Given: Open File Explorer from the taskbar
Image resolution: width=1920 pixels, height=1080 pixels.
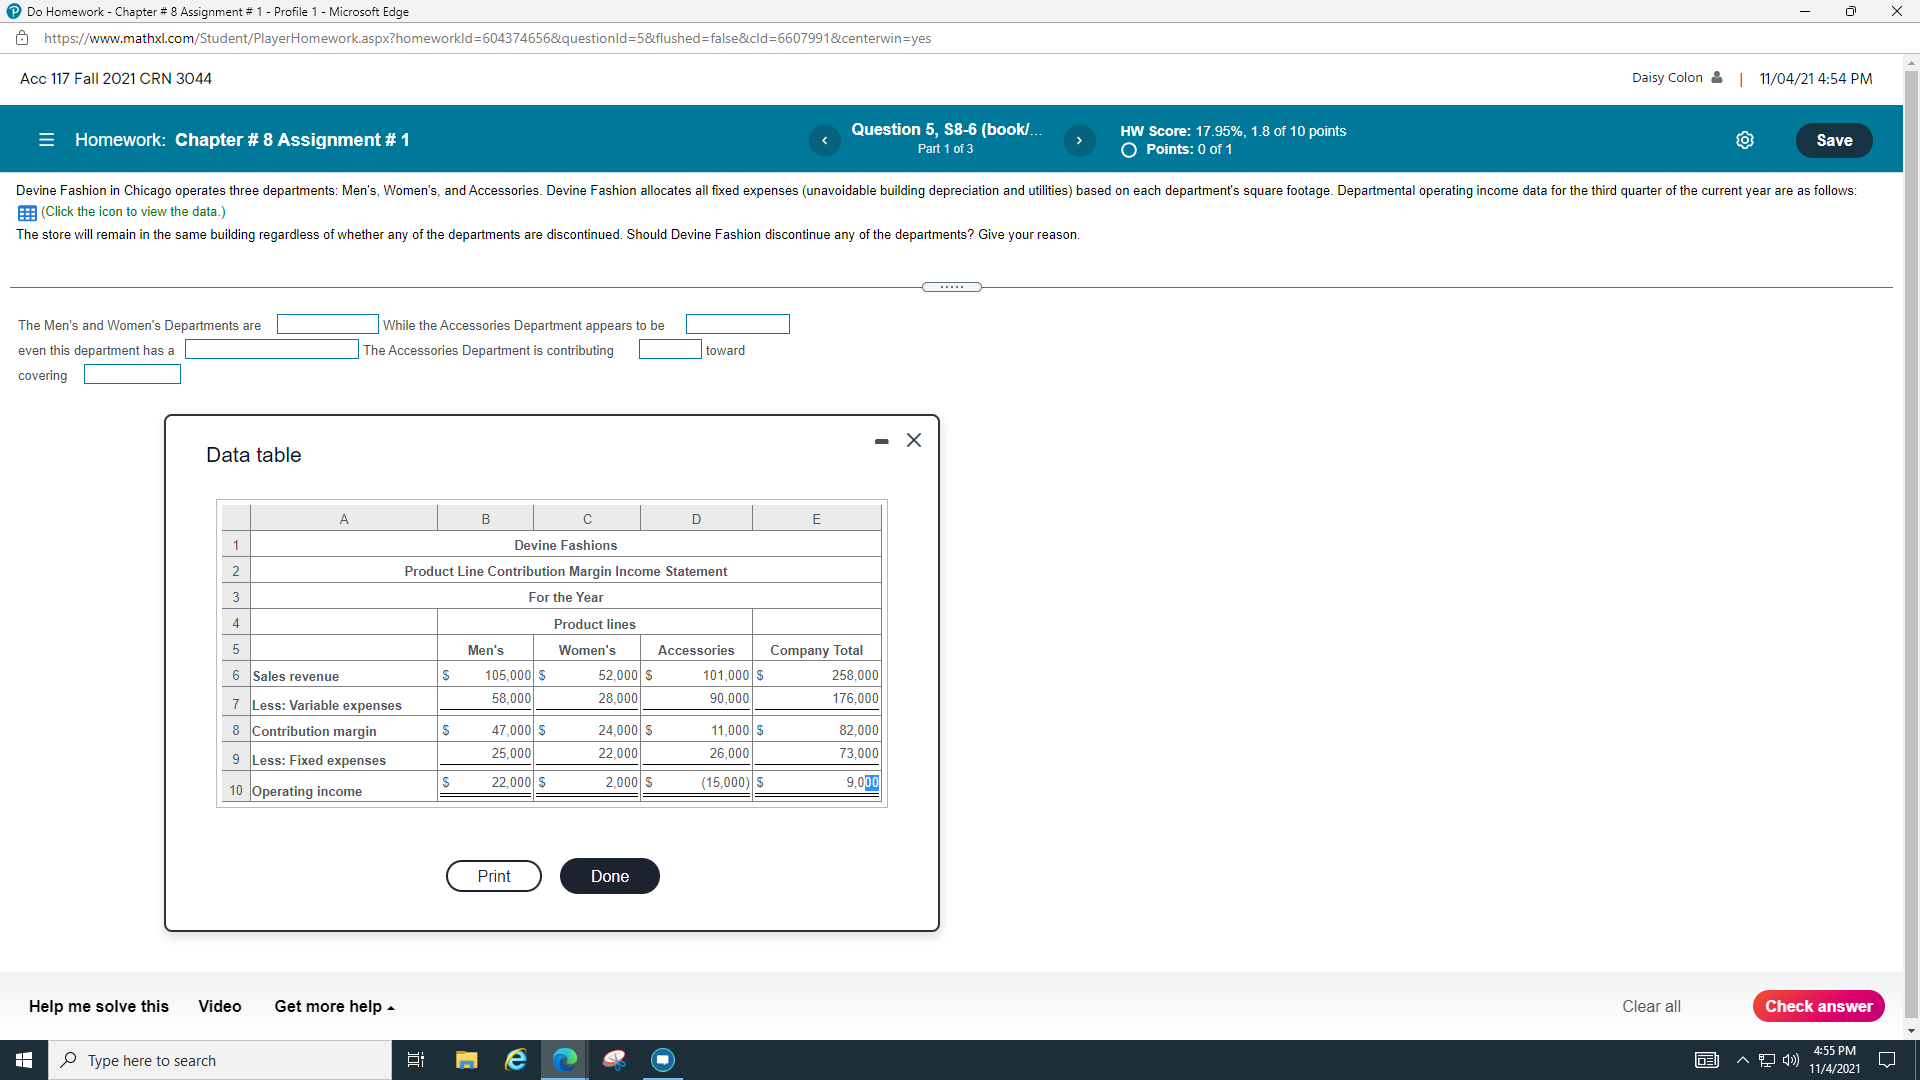Looking at the screenshot, I should (x=466, y=1060).
